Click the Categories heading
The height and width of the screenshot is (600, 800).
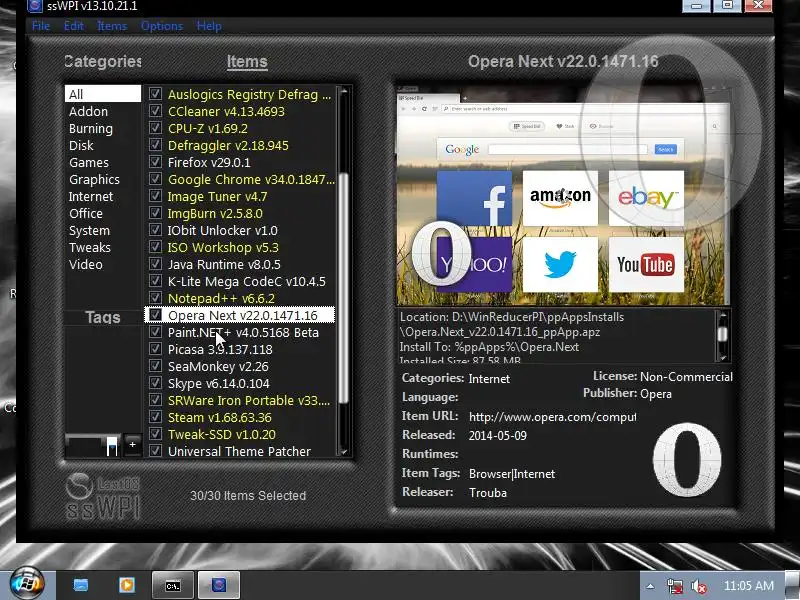click(103, 61)
